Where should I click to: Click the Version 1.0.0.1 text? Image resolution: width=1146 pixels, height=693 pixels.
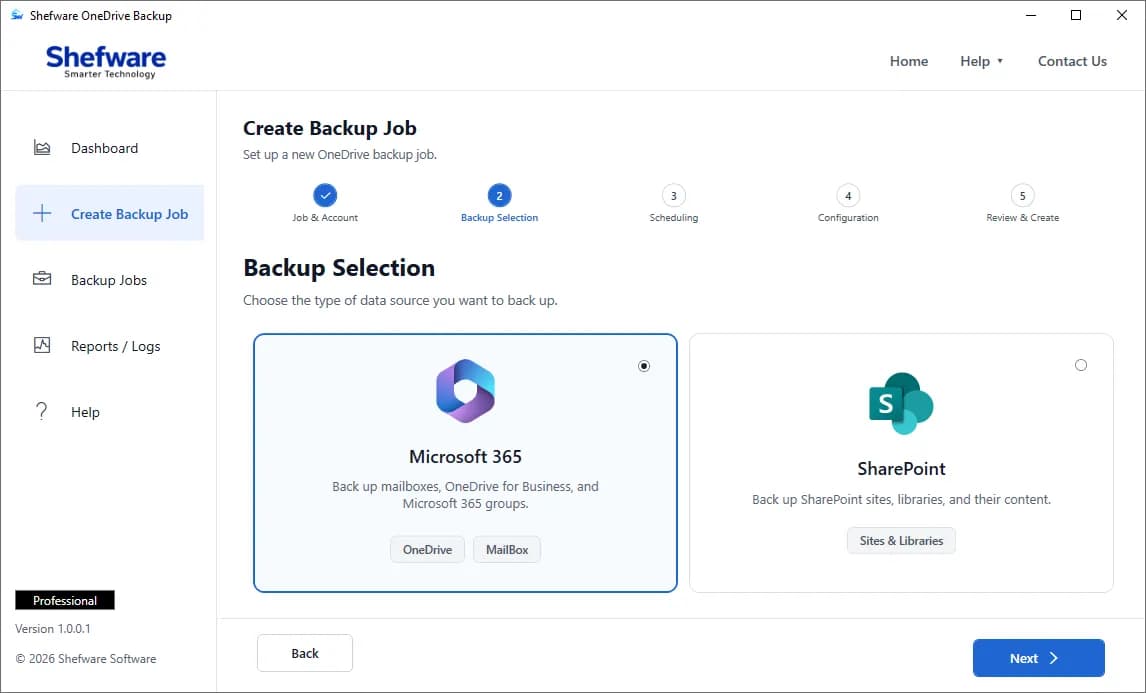coord(53,629)
